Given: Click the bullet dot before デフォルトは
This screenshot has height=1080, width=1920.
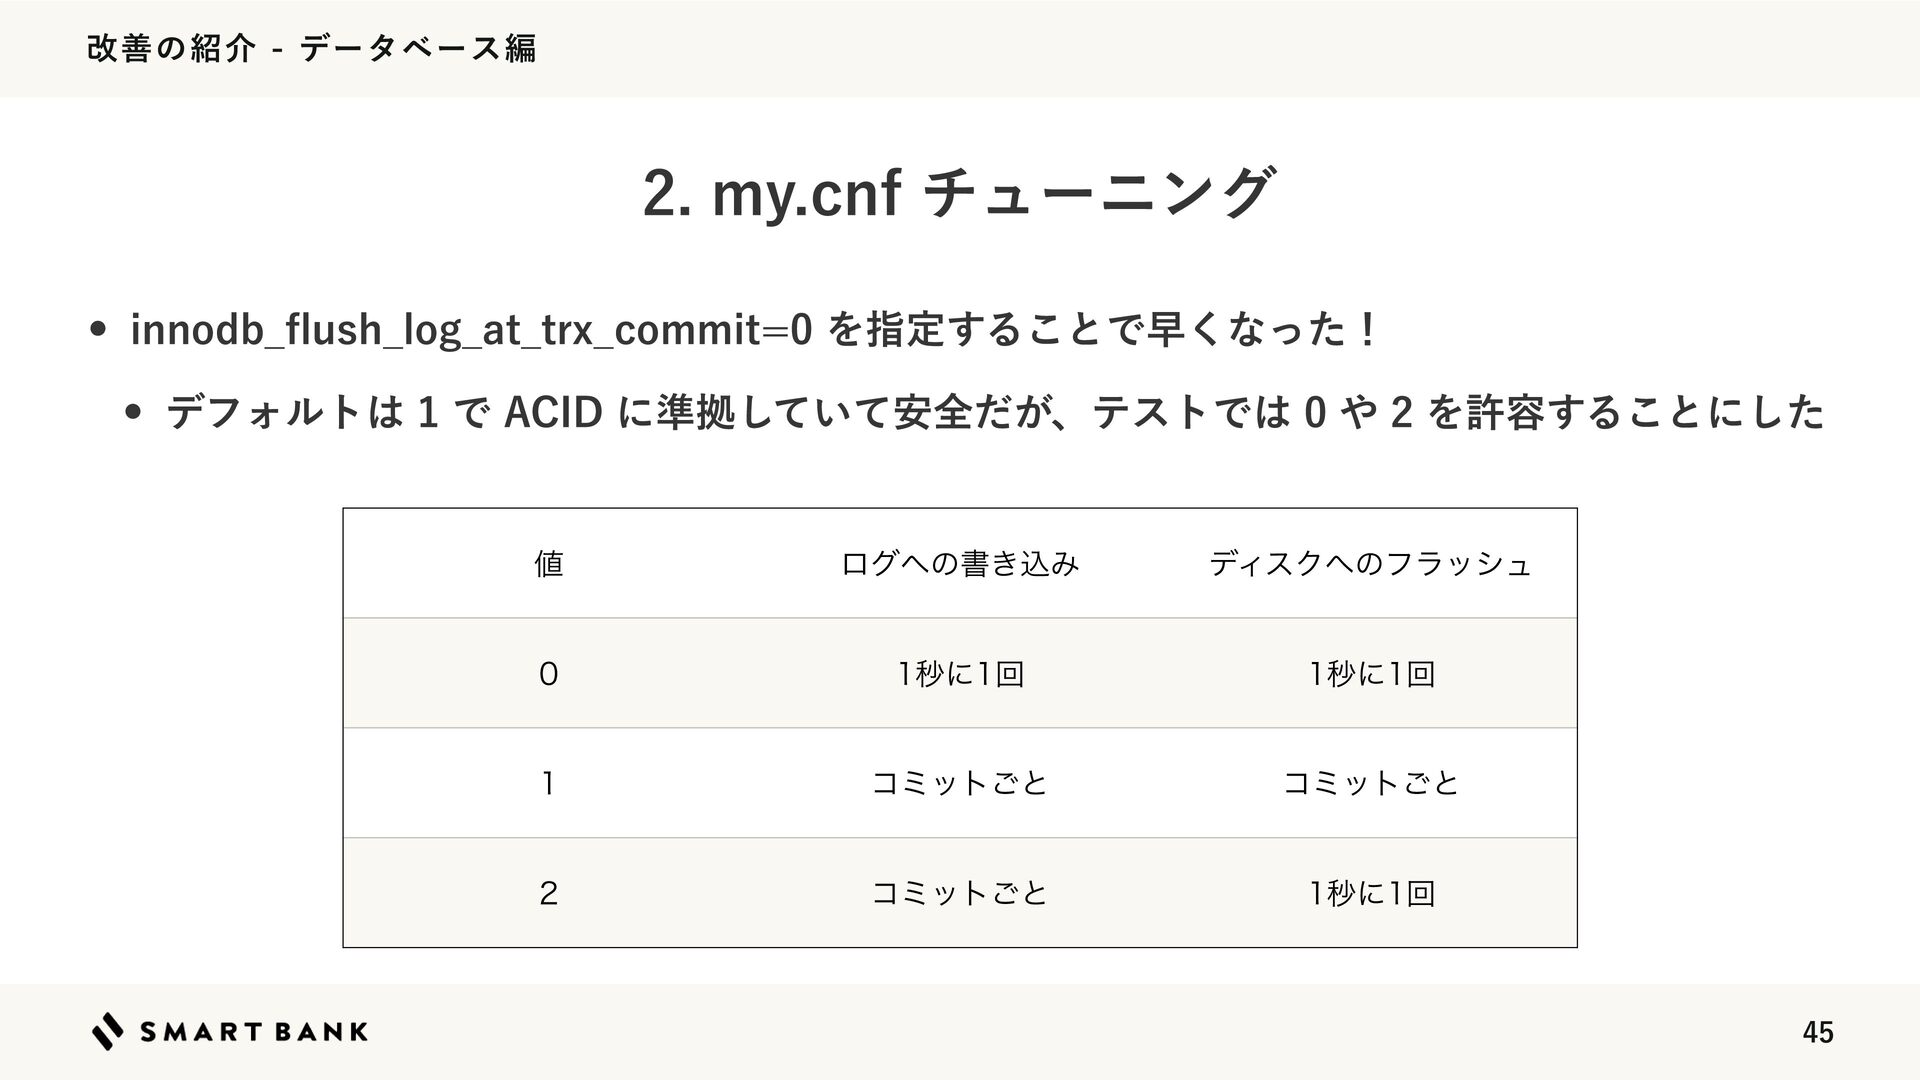Looking at the screenshot, I should coord(133,413).
